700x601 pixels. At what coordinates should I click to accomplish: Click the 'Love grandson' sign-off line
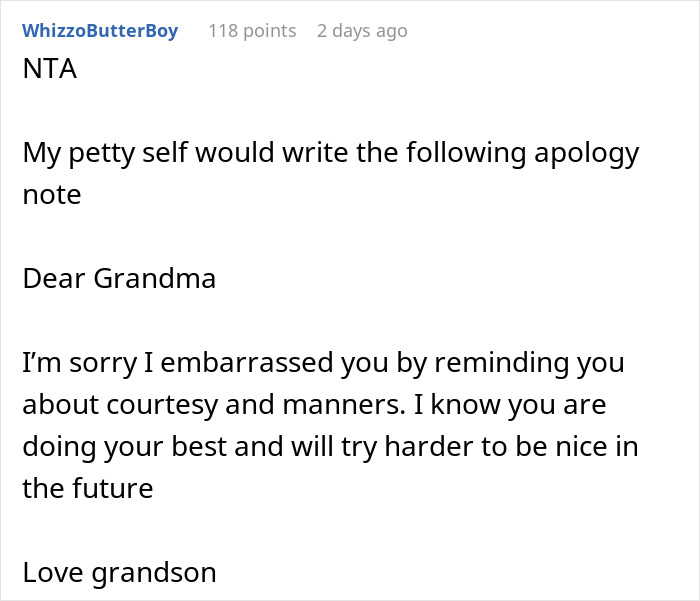[x=119, y=572]
